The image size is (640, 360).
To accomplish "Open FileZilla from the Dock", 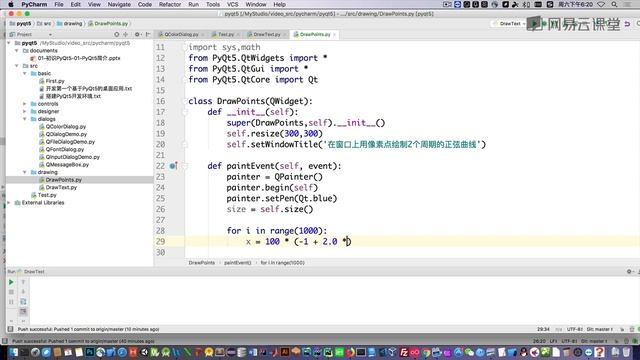I will coord(404,352).
